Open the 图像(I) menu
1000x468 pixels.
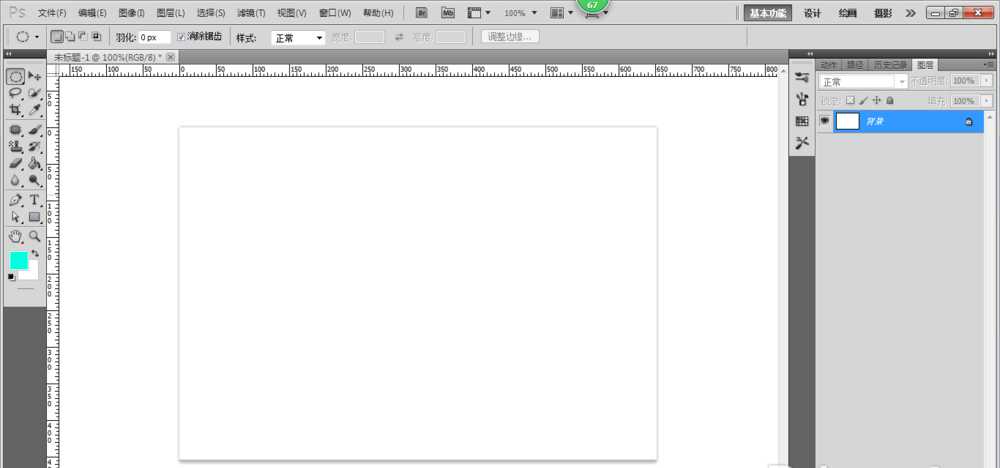(131, 13)
